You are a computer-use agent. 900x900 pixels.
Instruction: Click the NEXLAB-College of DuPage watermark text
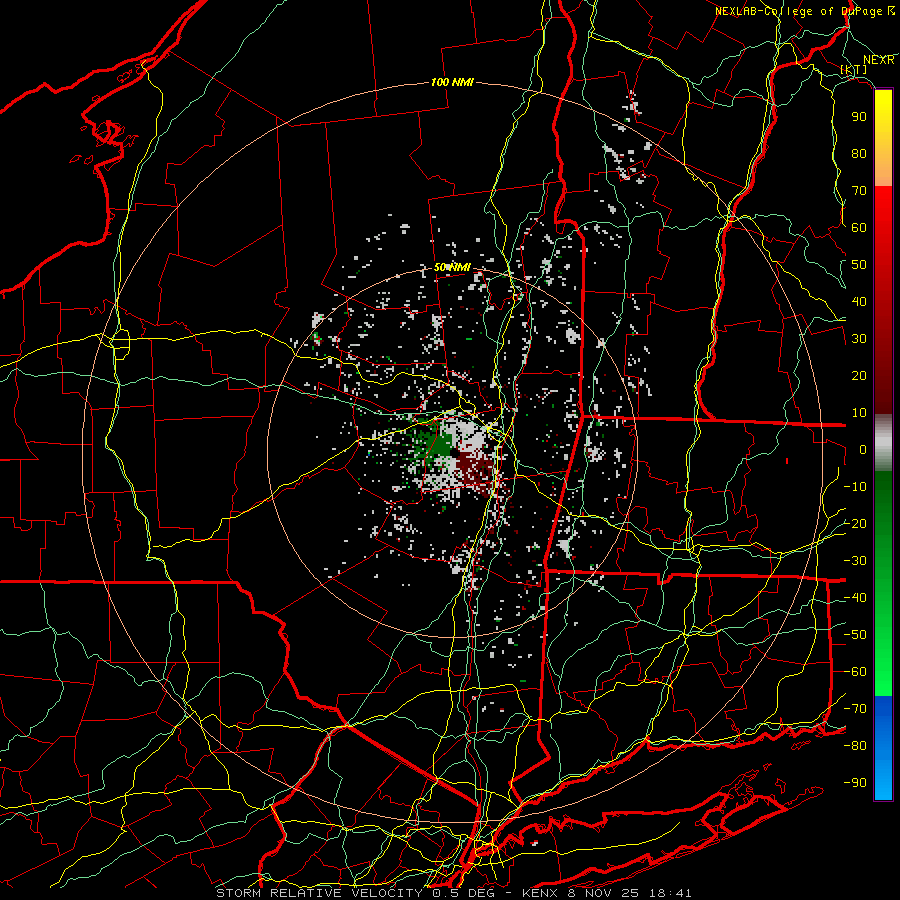tap(805, 11)
